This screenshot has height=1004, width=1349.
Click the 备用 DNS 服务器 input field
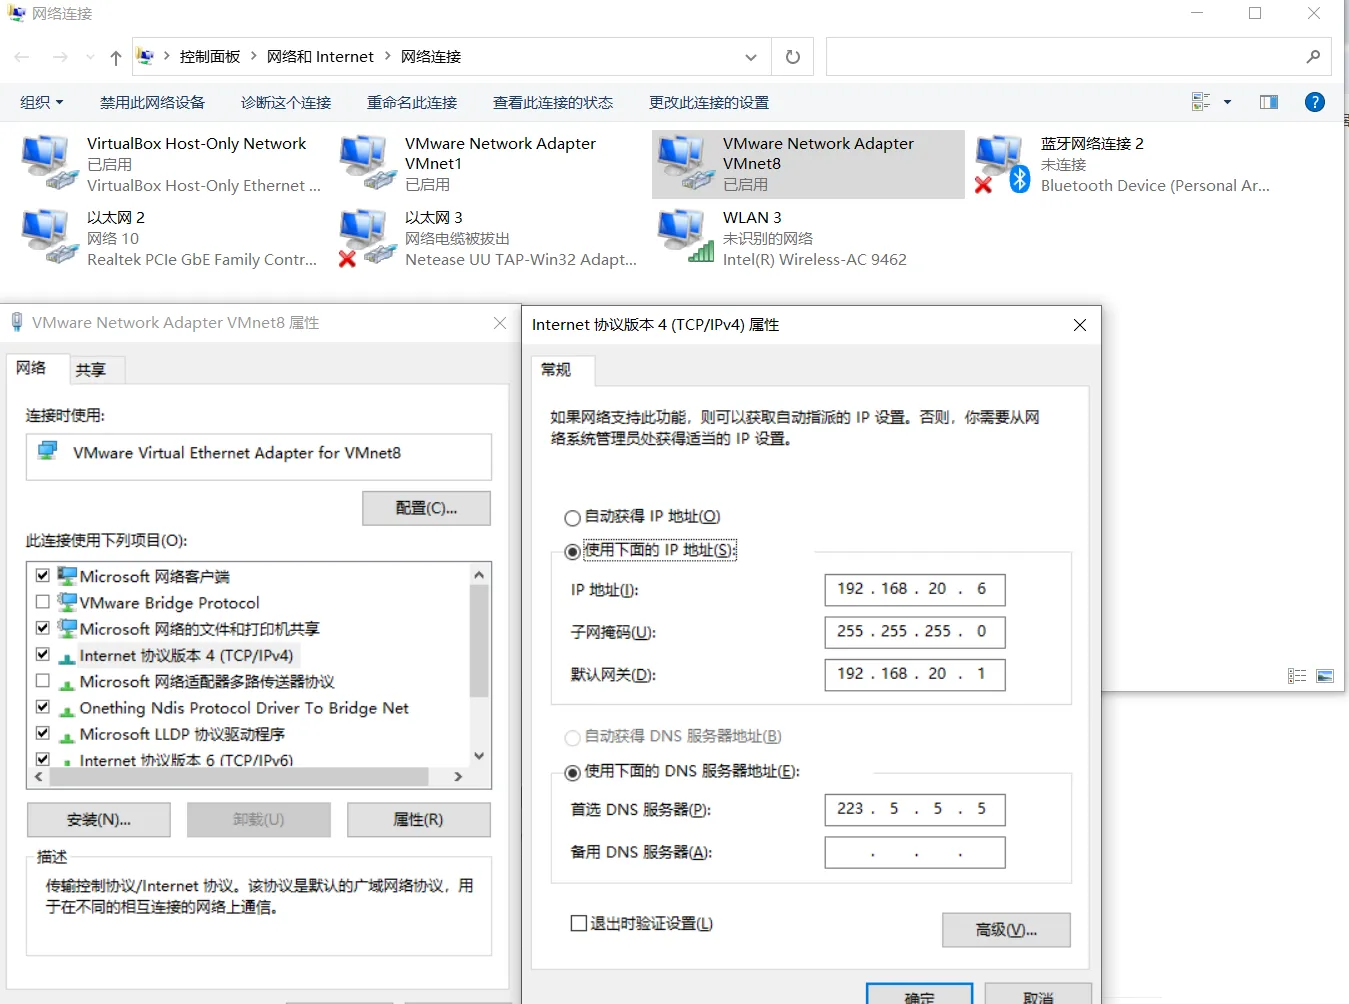tap(913, 851)
